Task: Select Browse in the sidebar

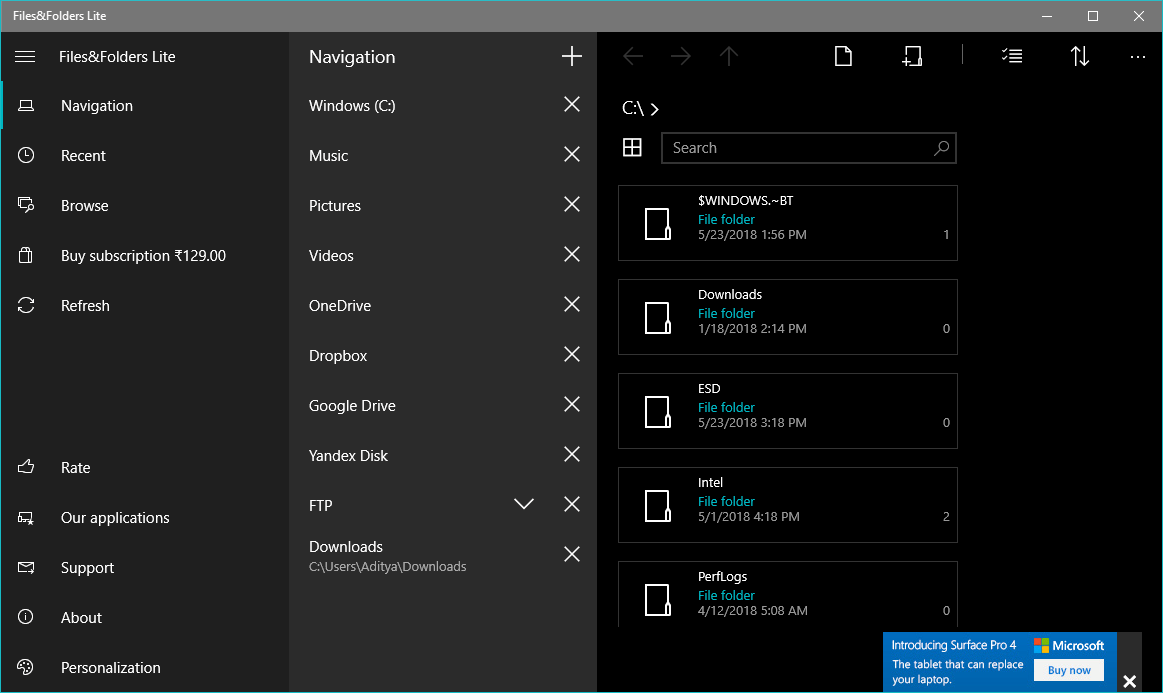Action: (x=84, y=206)
